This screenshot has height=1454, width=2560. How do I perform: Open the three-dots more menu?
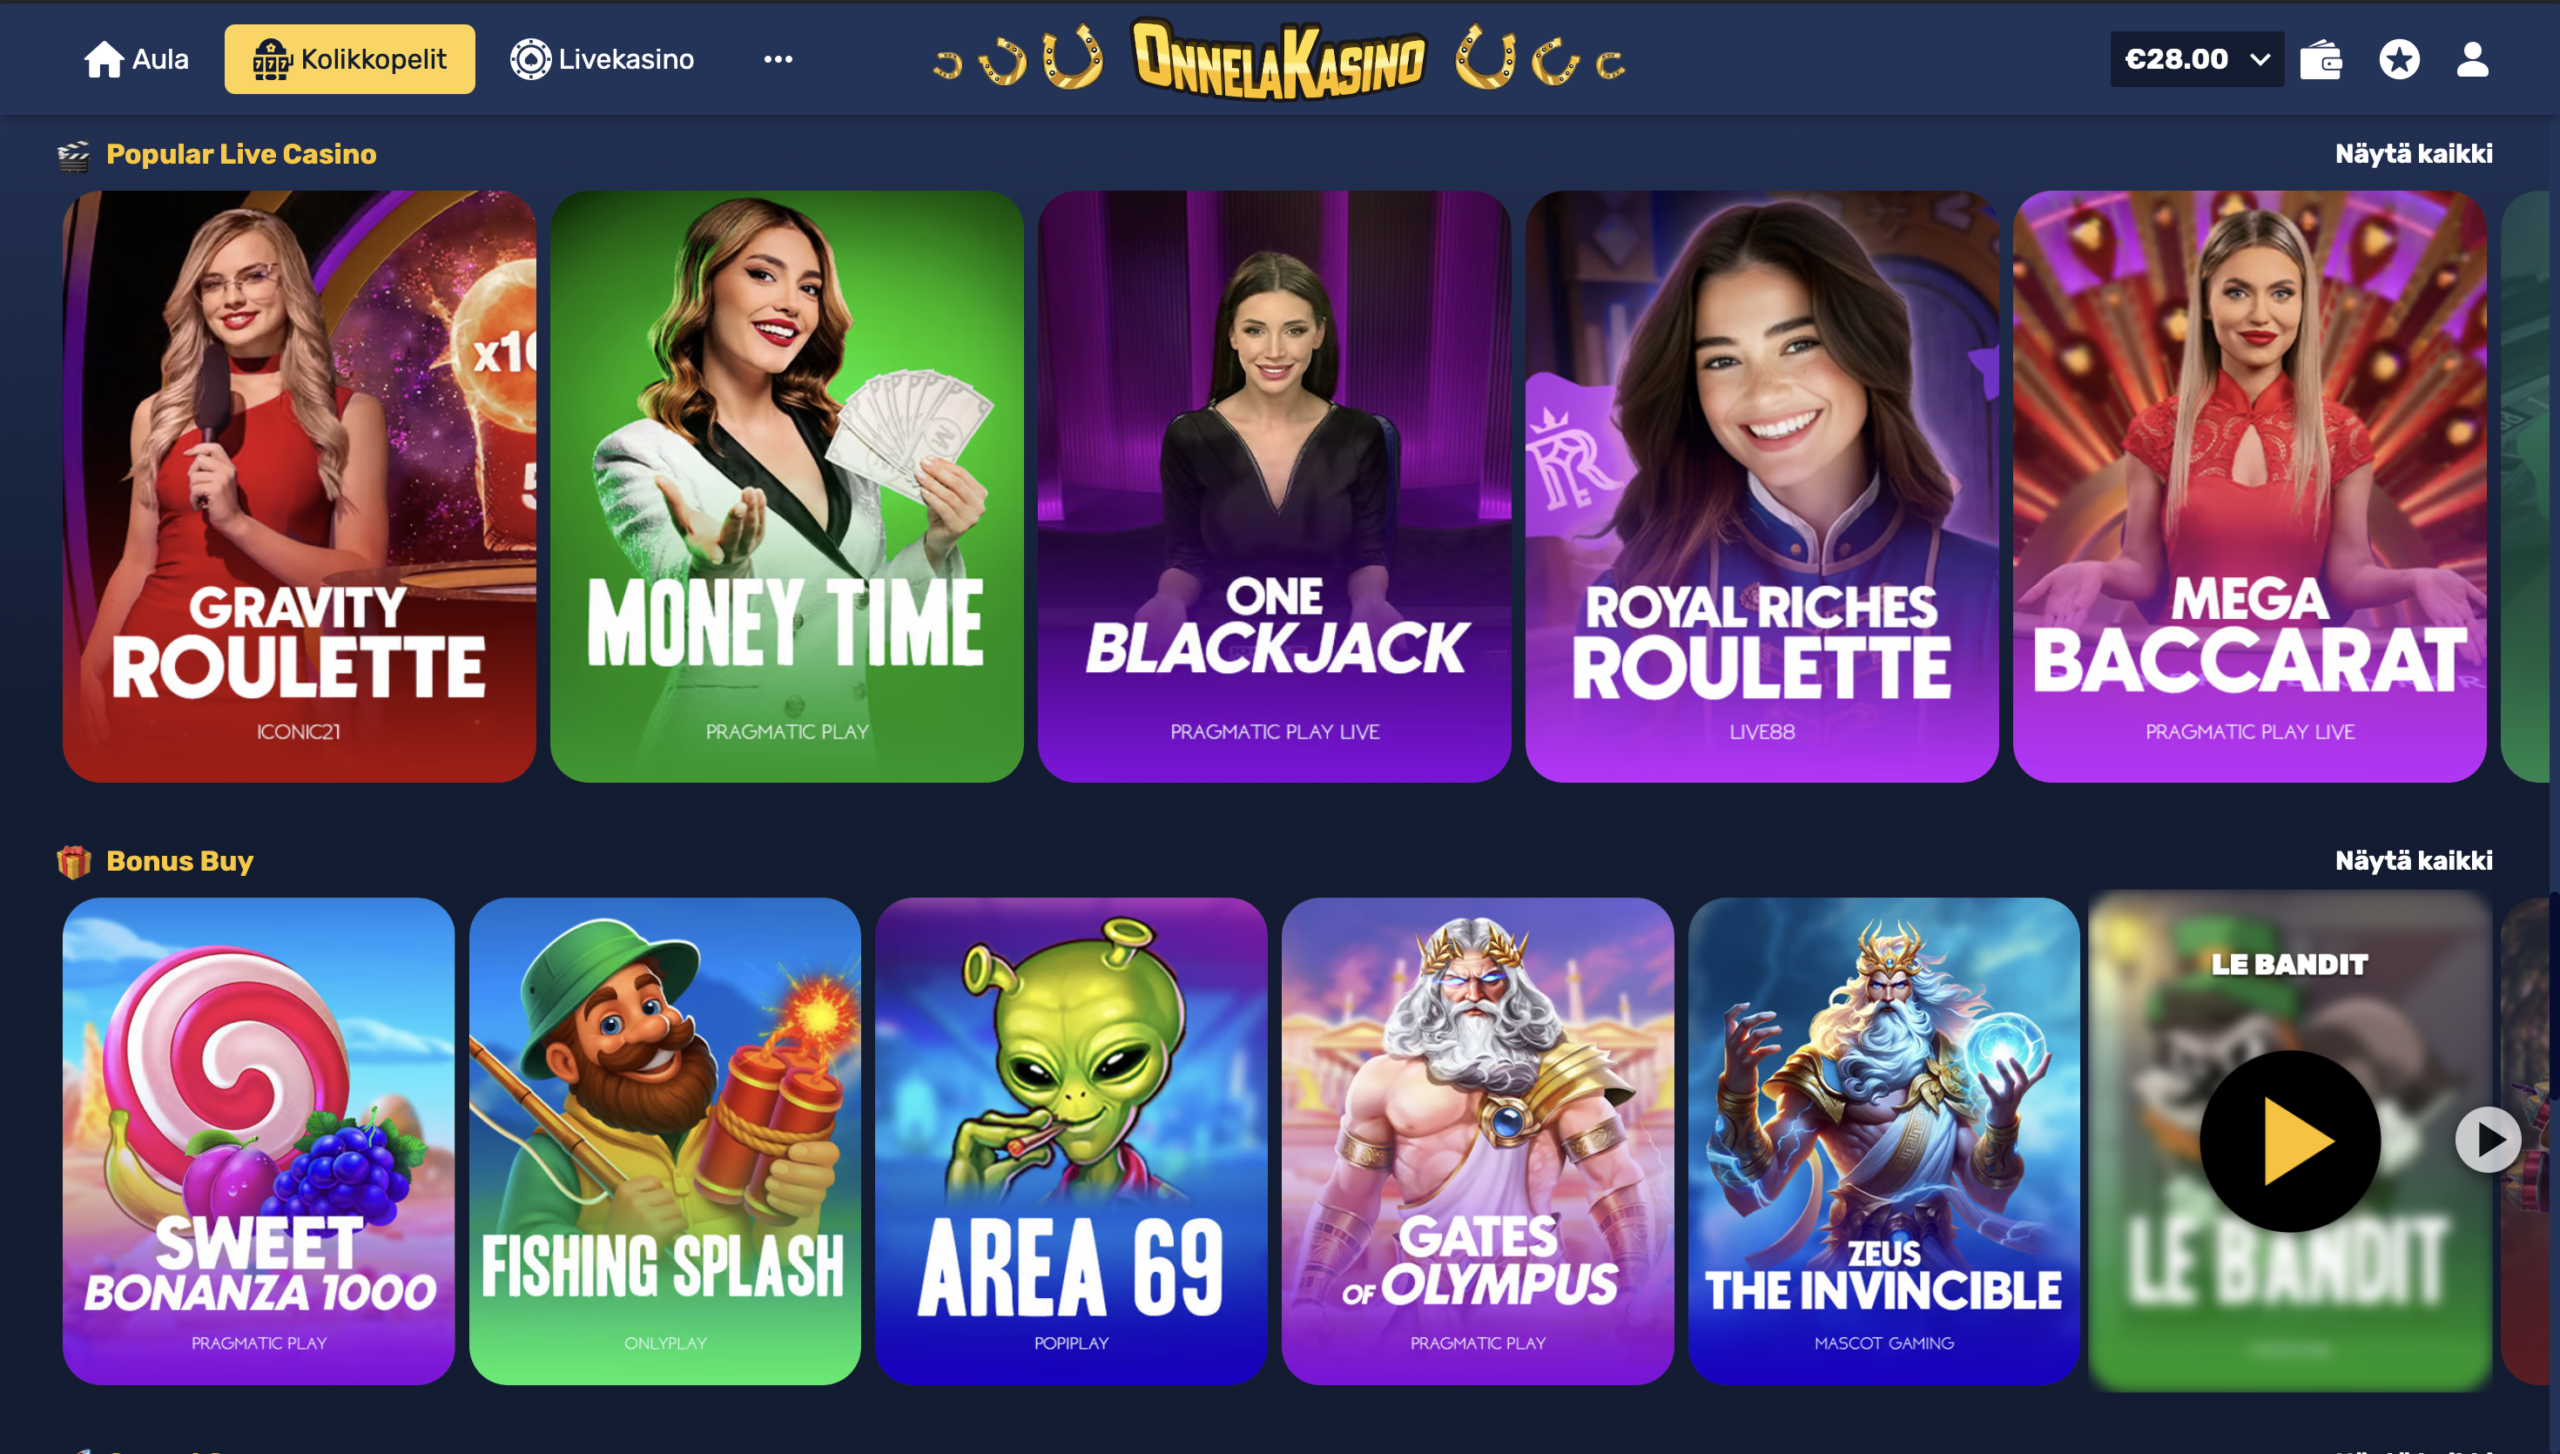(778, 59)
